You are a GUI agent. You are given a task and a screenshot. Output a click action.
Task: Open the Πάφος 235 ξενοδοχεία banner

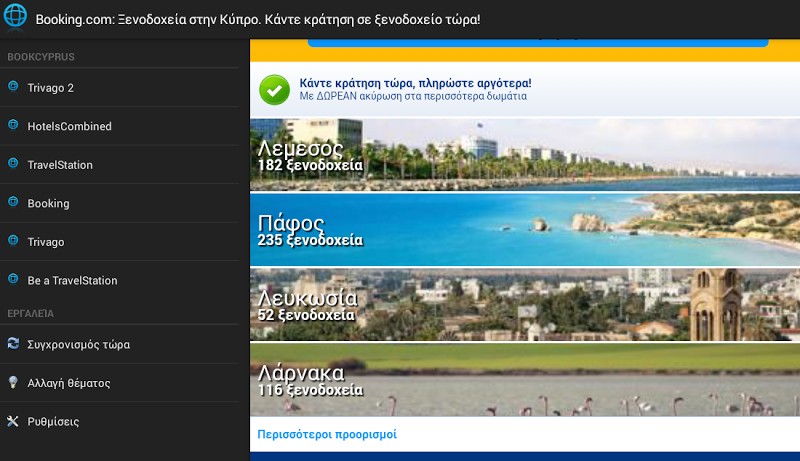point(525,229)
